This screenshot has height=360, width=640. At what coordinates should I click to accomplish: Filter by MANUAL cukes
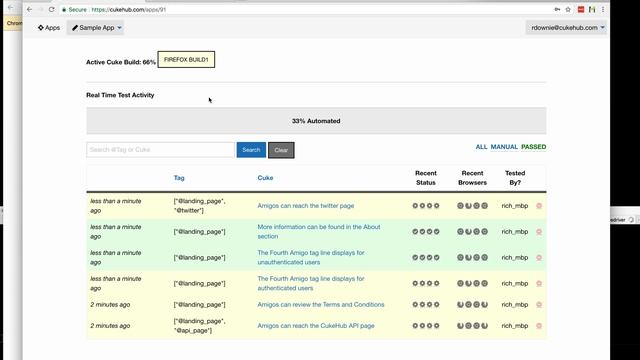[504, 147]
